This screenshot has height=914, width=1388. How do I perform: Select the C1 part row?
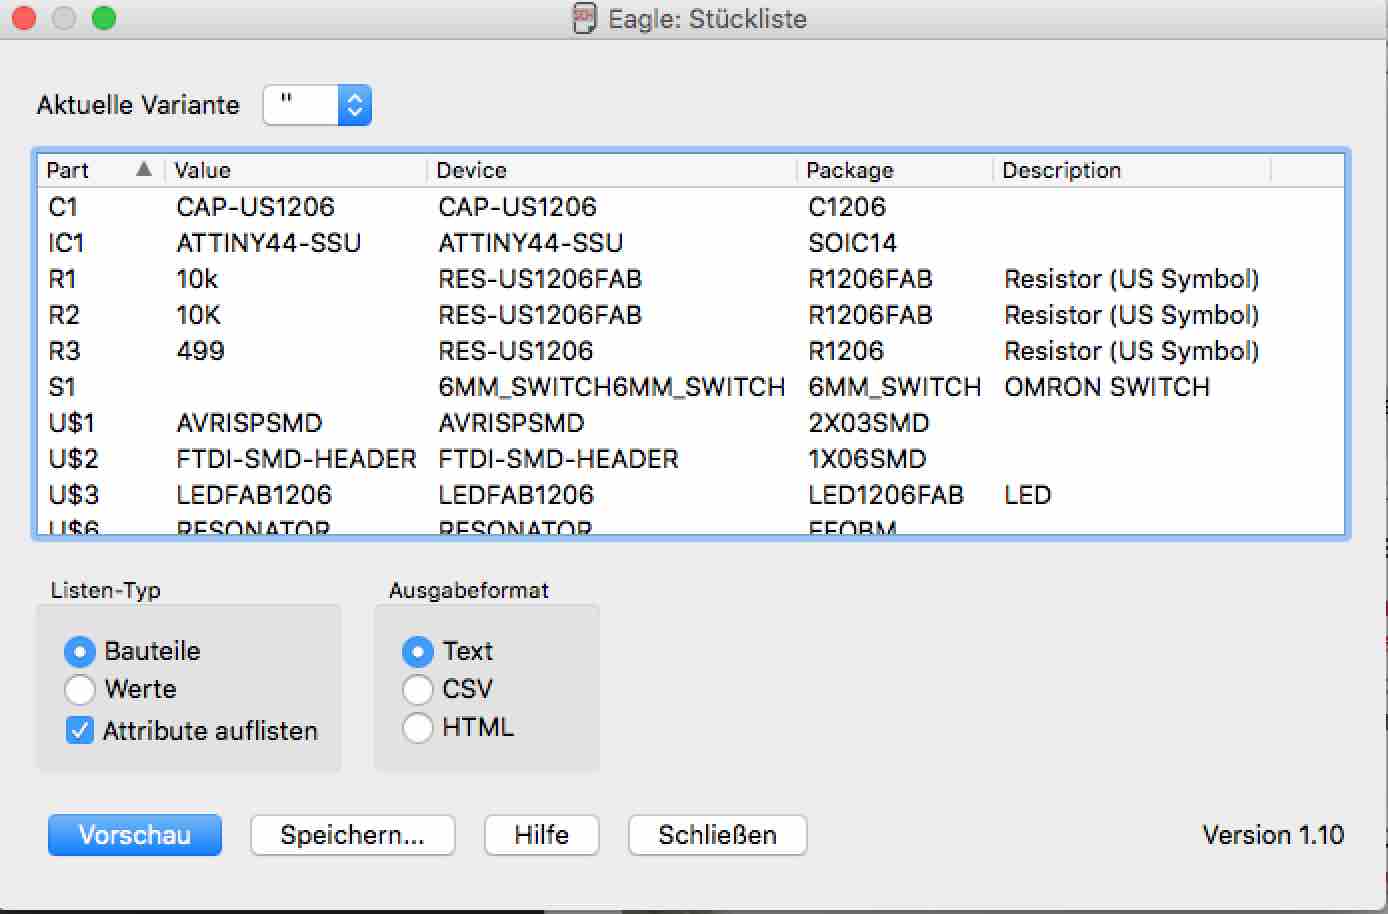coord(691,207)
